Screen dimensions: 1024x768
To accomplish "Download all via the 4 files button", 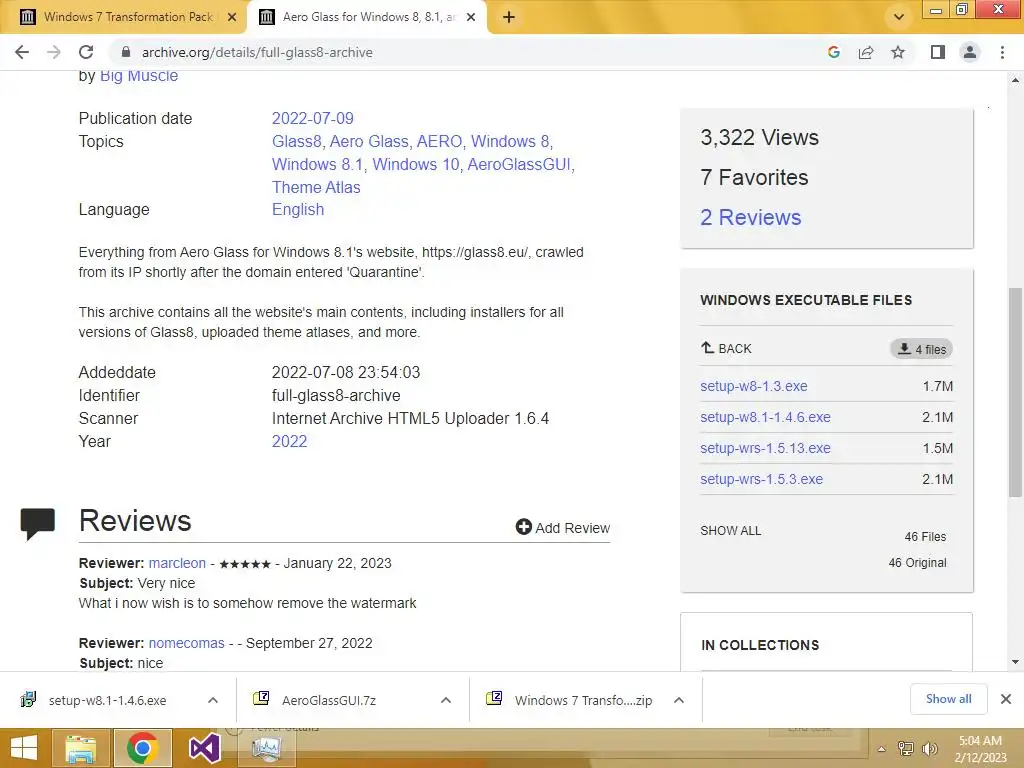I will [x=921, y=349].
